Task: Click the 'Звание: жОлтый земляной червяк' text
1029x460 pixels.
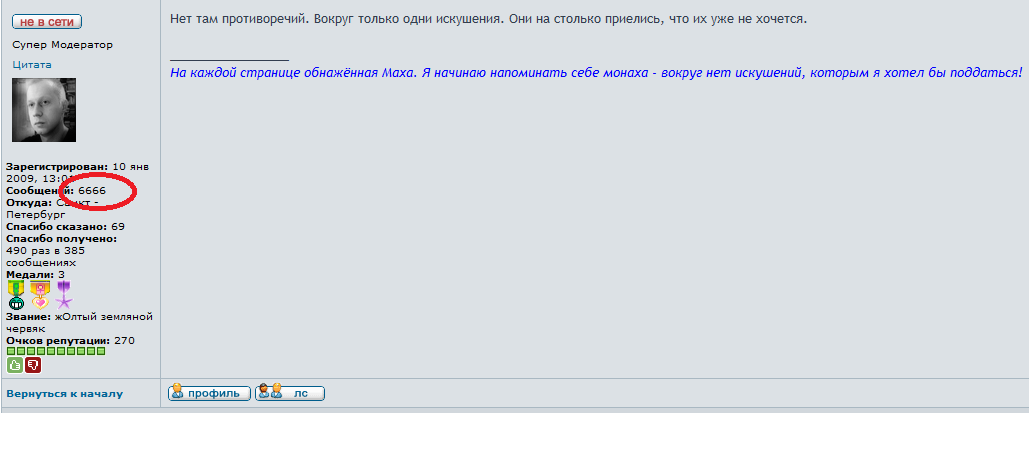Action: click(x=78, y=321)
